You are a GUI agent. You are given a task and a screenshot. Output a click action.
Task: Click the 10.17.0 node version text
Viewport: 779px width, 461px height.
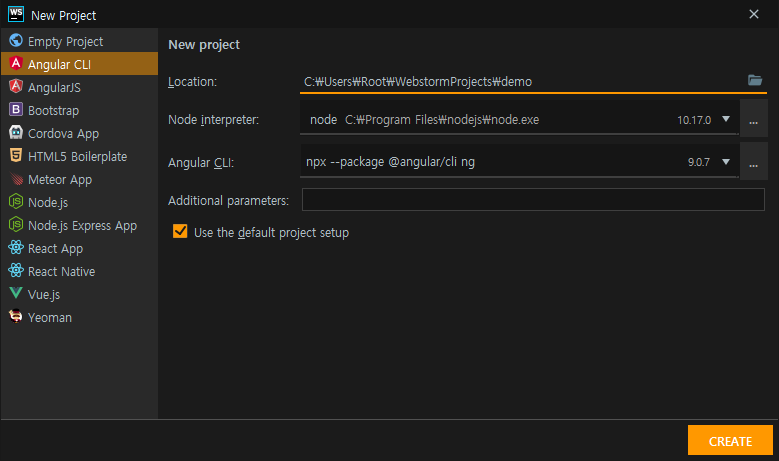click(694, 120)
